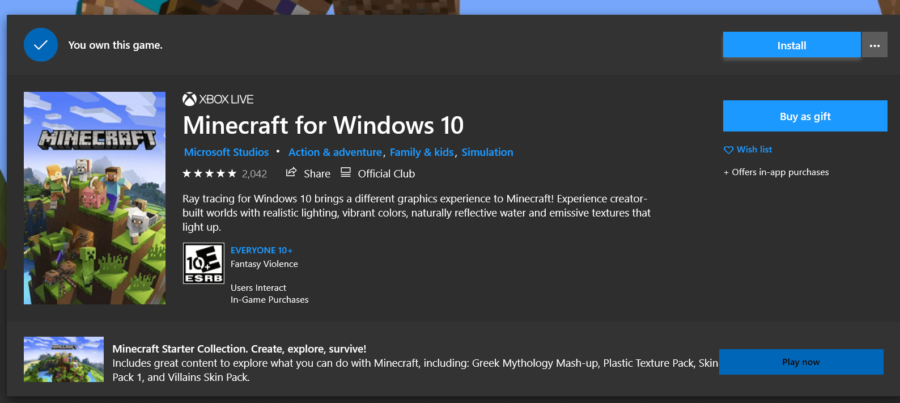Viewport: 900px width, 403px height.
Task: Open the Official Club icon link
Action: pyautogui.click(x=346, y=172)
